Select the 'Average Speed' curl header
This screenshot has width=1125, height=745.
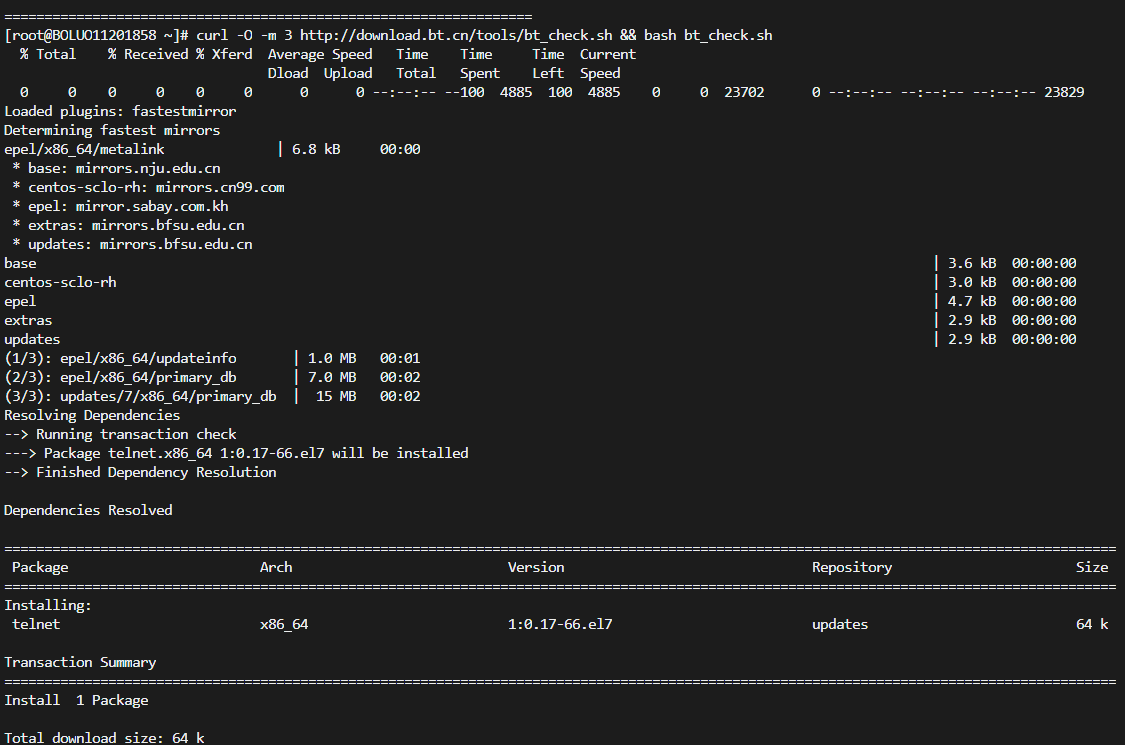[320, 55]
